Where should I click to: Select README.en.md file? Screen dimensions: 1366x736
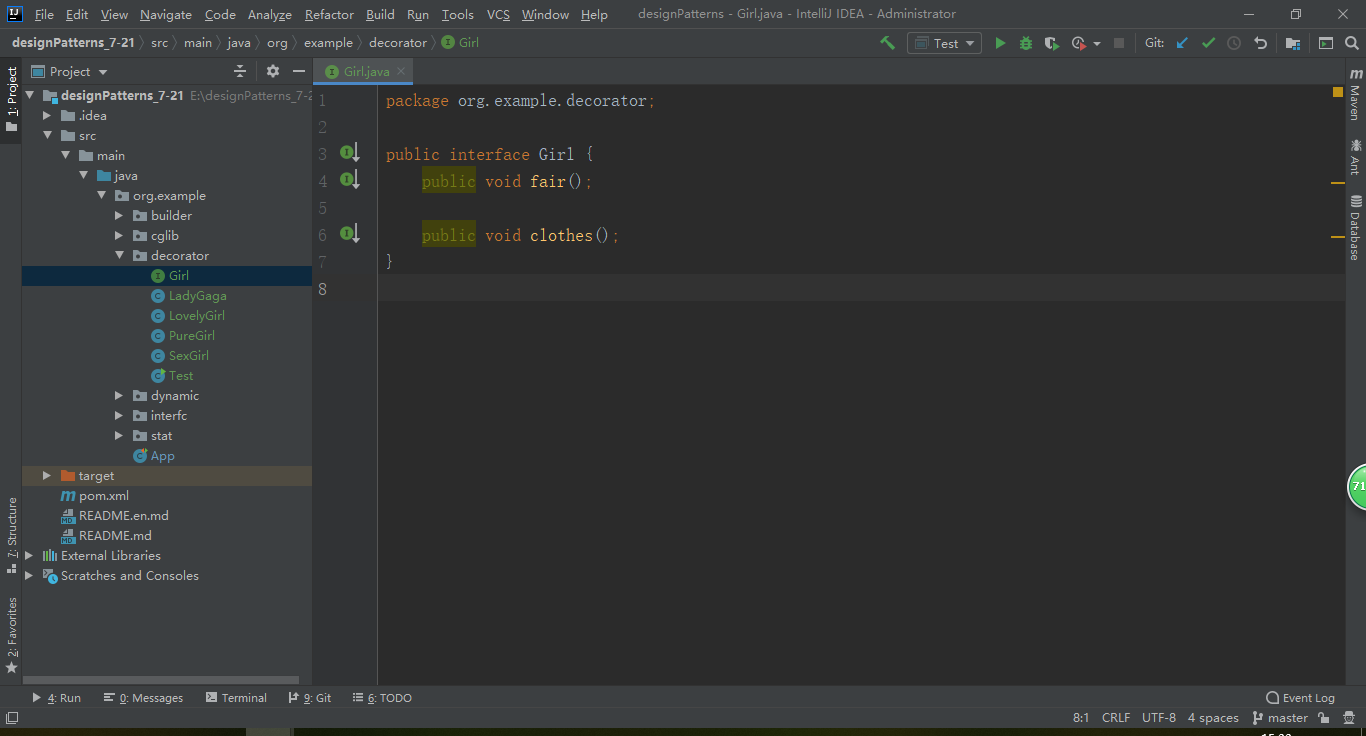pos(123,516)
